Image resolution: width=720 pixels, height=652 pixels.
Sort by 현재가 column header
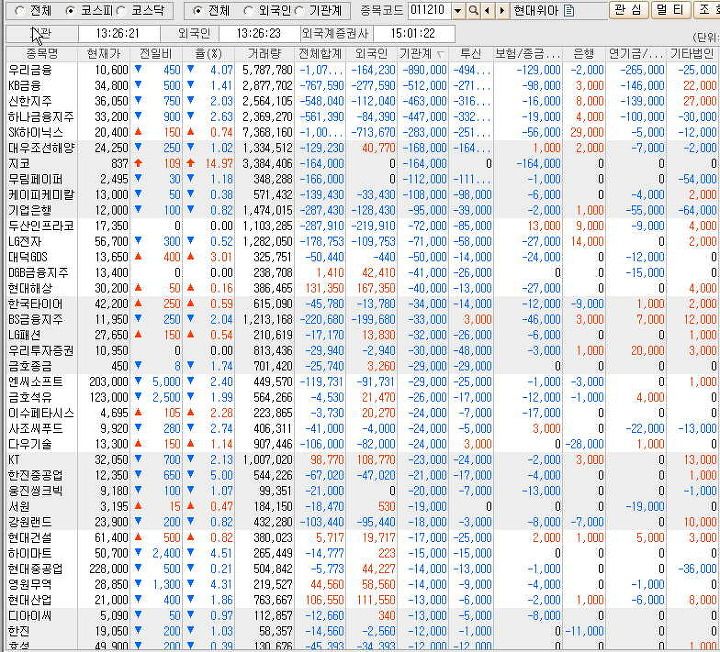point(104,54)
